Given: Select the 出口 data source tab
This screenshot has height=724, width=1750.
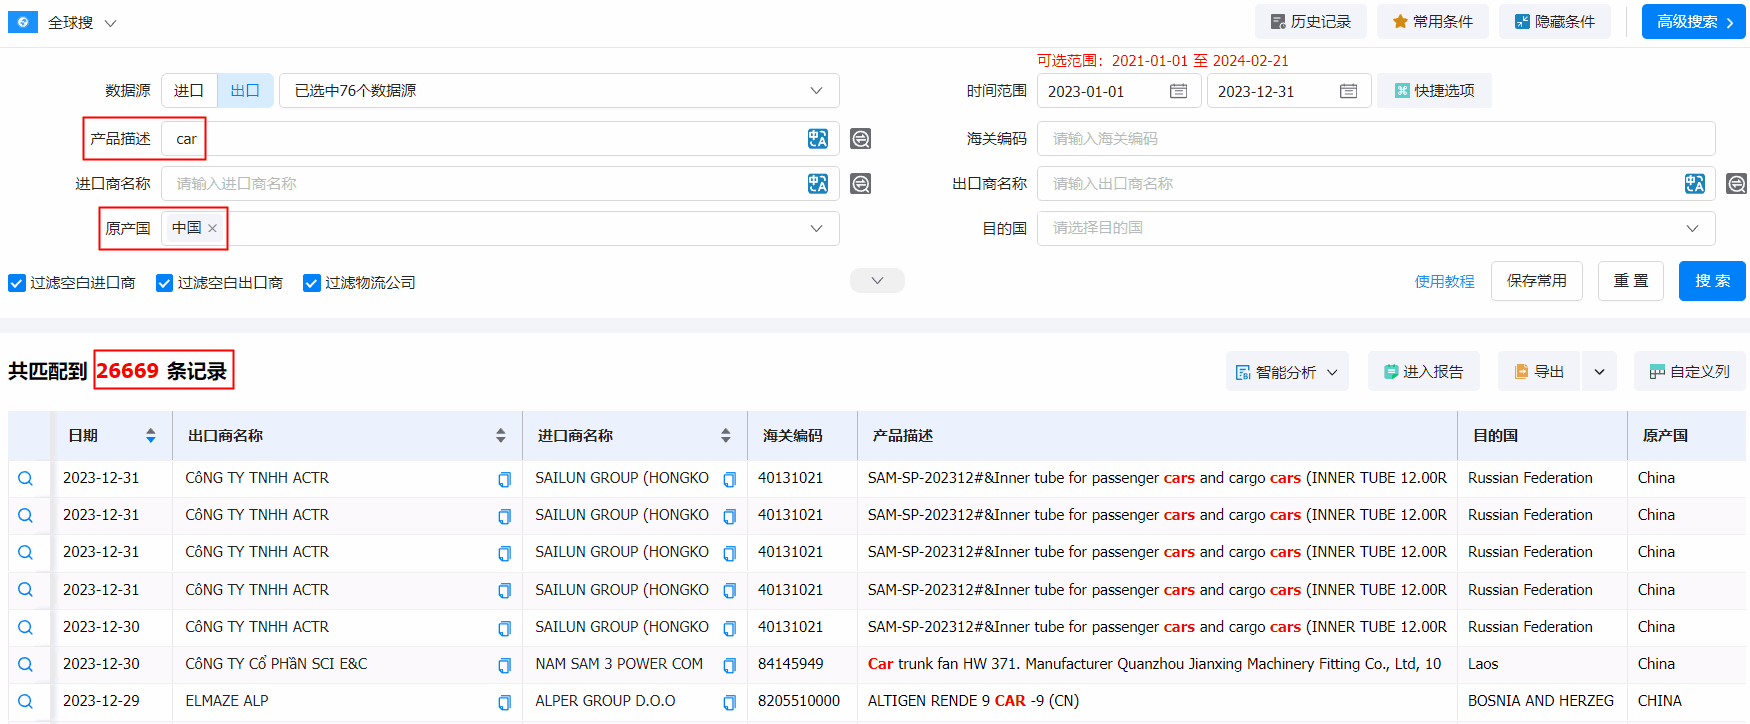Looking at the screenshot, I should coord(245,91).
